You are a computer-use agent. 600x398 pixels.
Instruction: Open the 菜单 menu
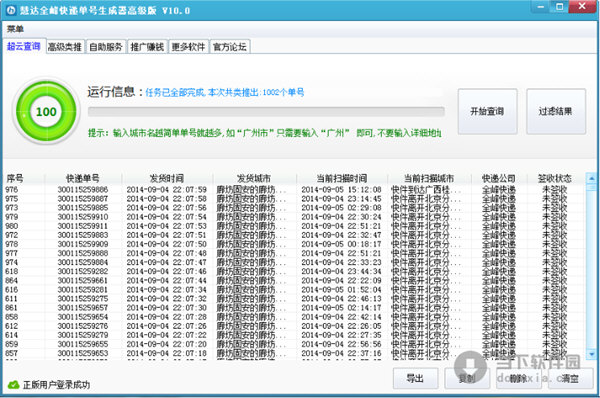pos(15,29)
